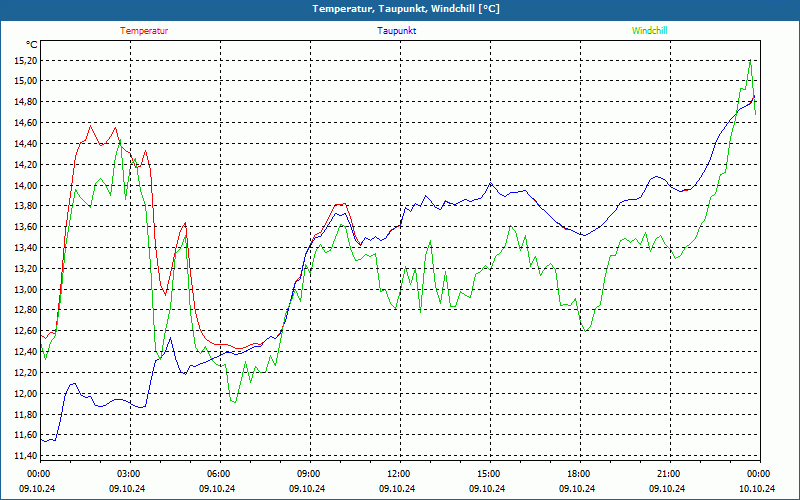Click the 21:00 time axis label
800x500 pixels.
668,474
